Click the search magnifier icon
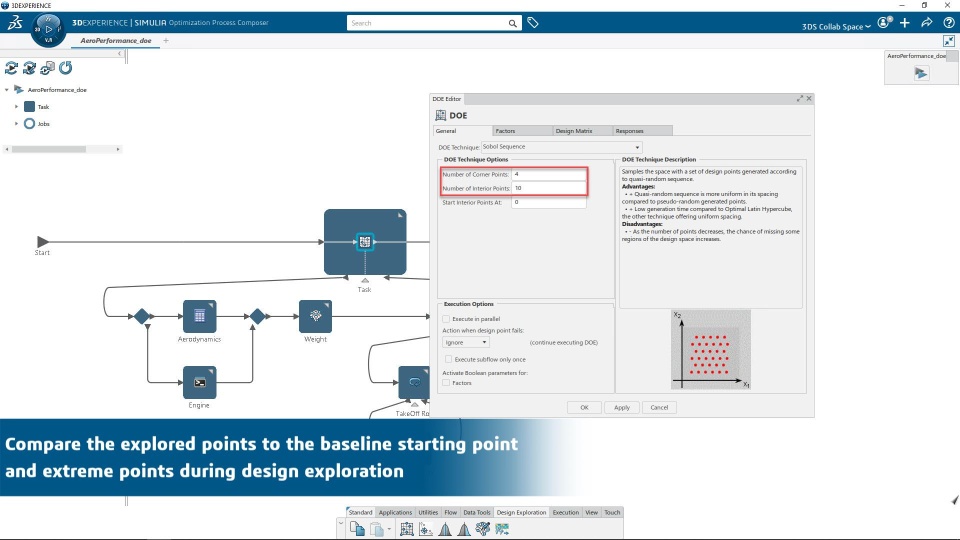 512,23
